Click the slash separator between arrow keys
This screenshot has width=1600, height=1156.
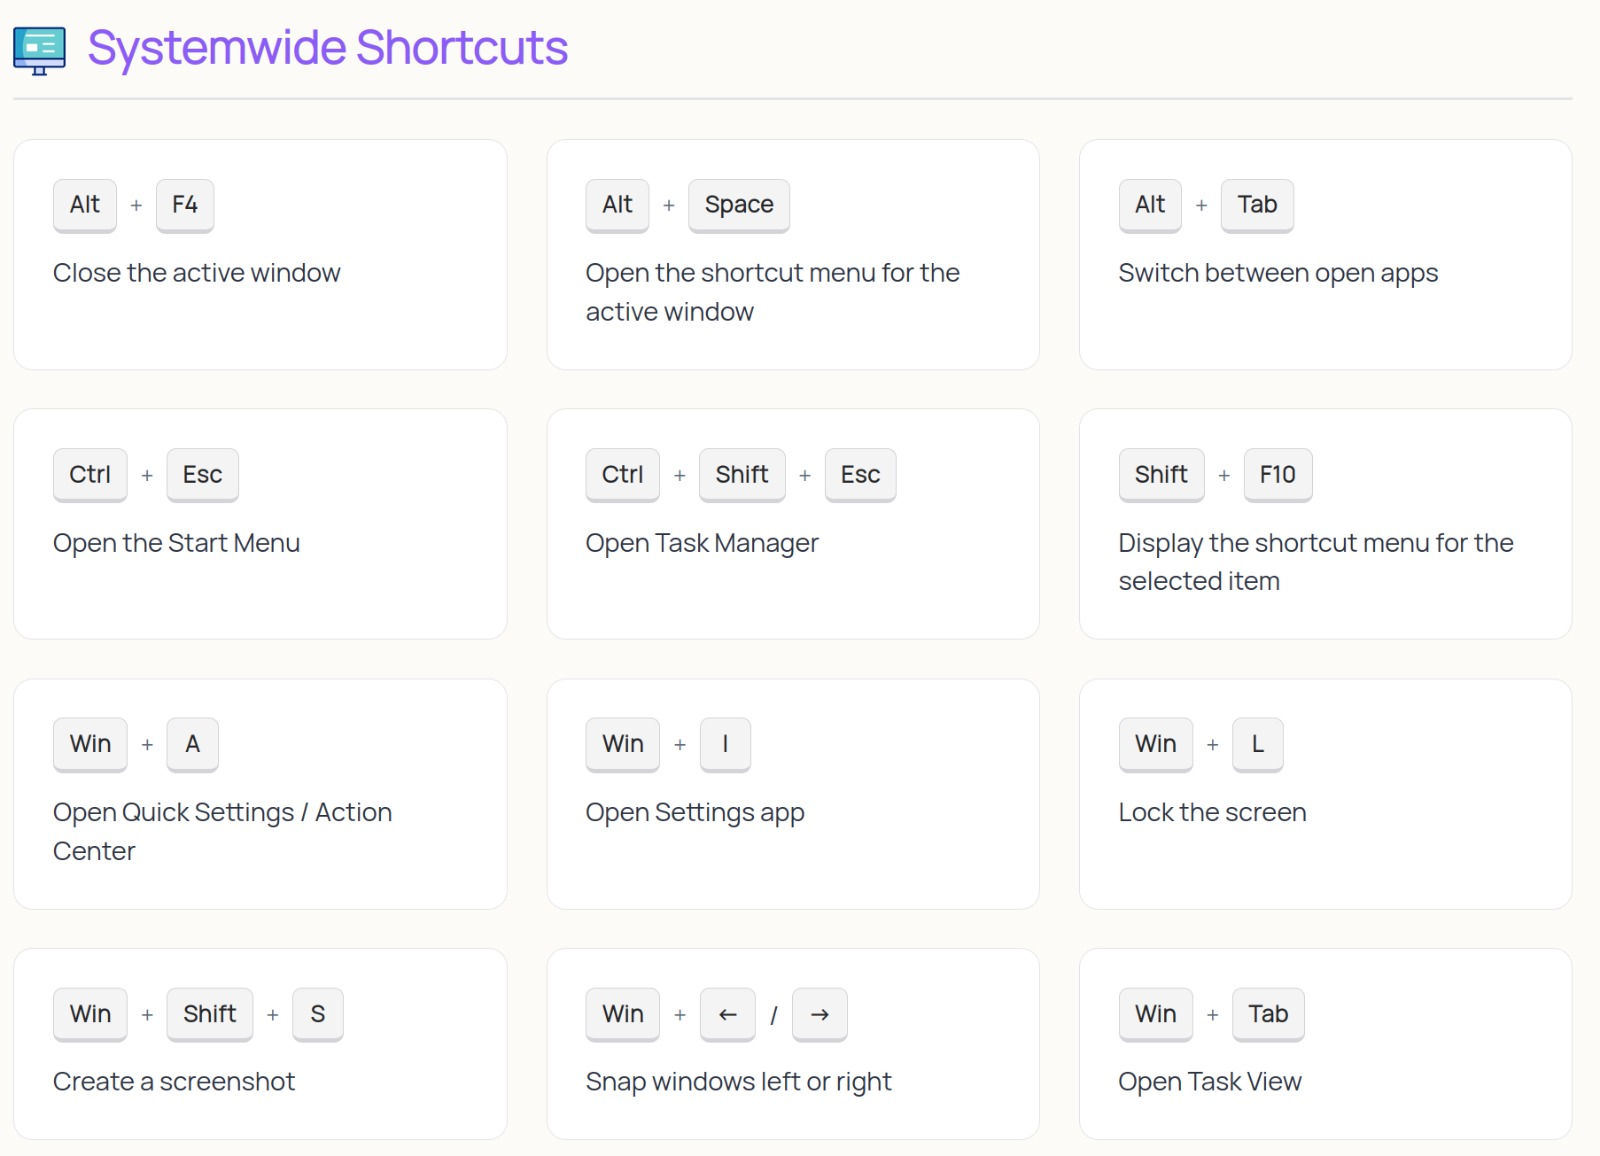[774, 1014]
